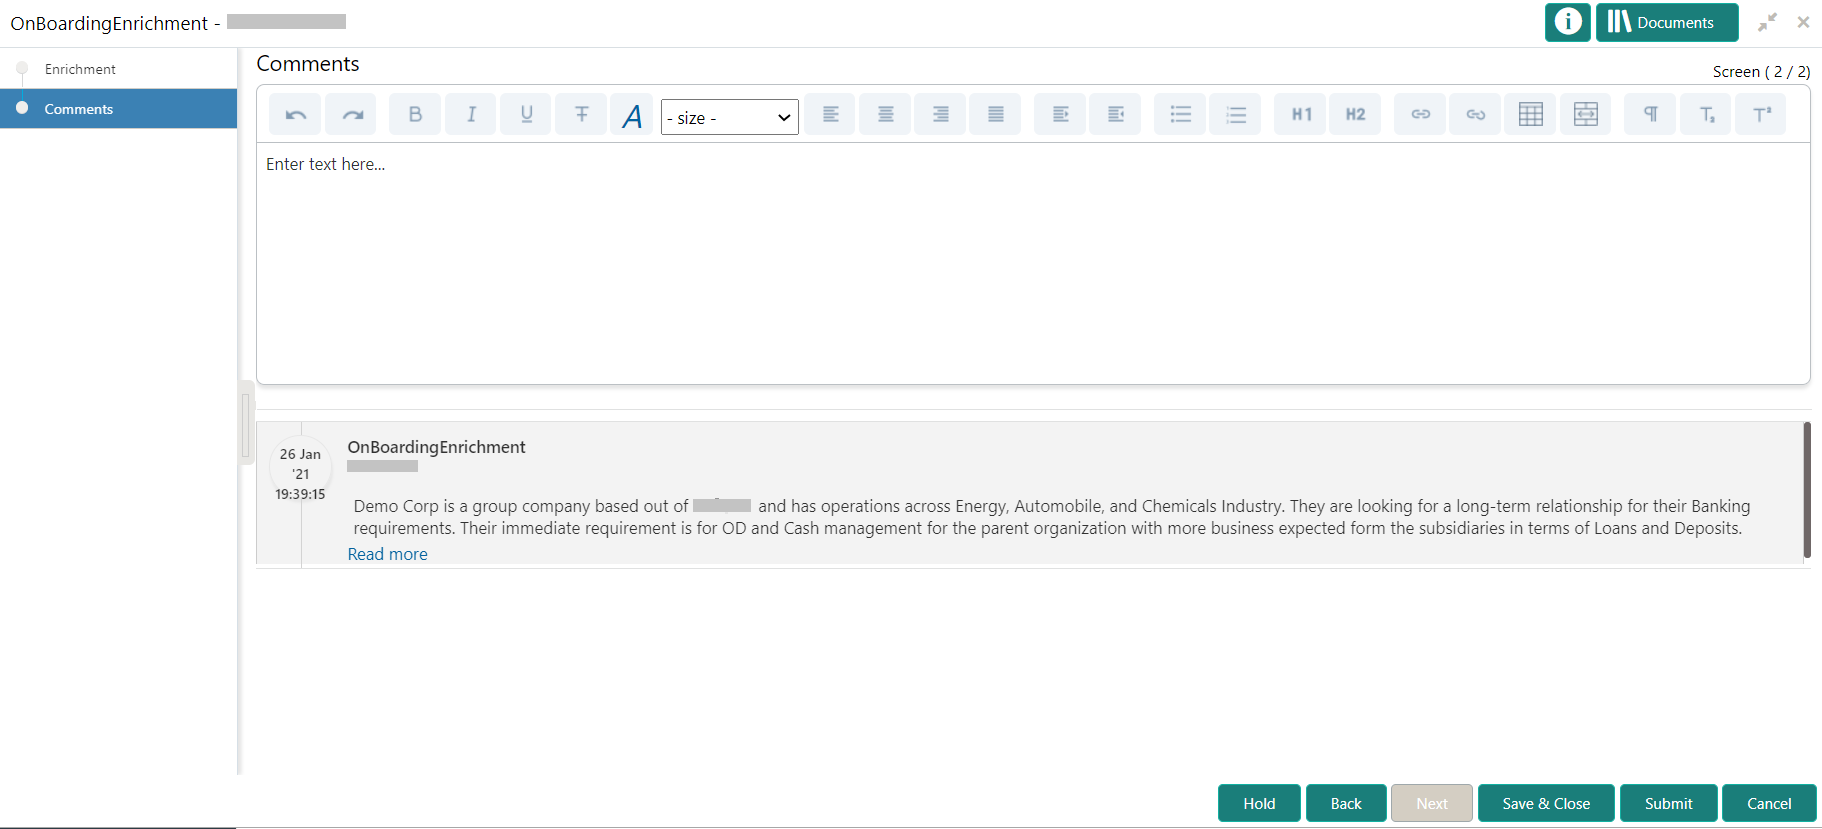This screenshot has width=1822, height=829.
Task: Click the paragraph mark icon
Action: click(1650, 114)
